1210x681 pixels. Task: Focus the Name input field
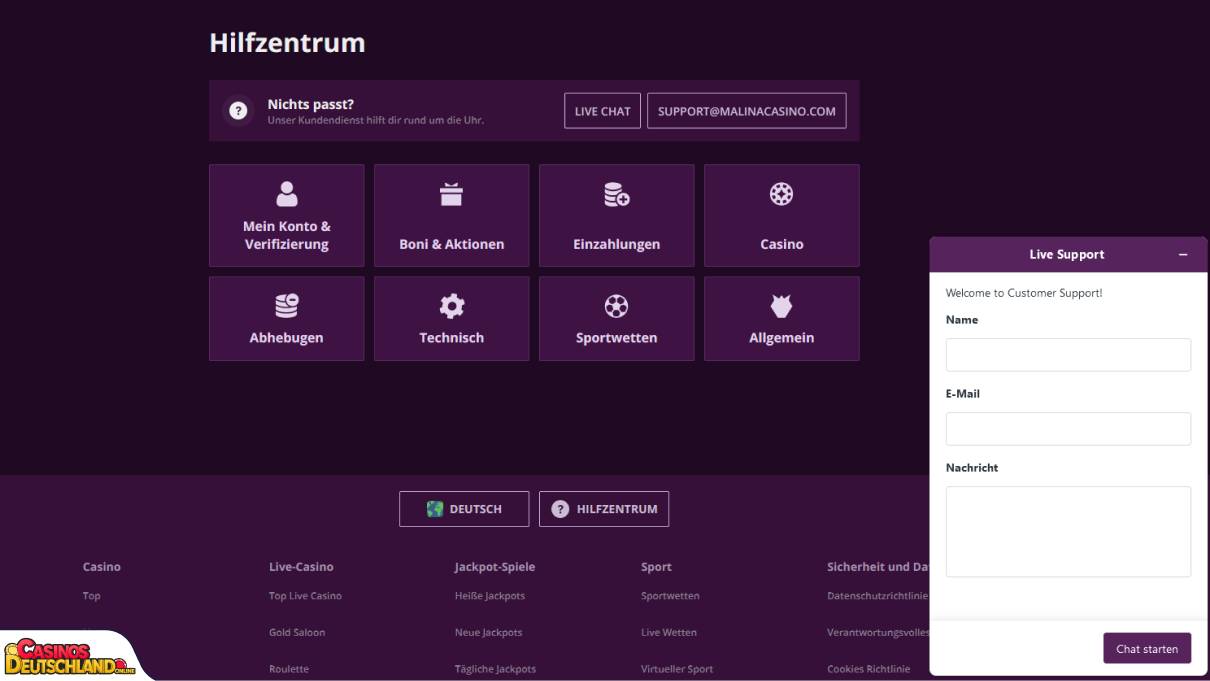tap(1068, 355)
